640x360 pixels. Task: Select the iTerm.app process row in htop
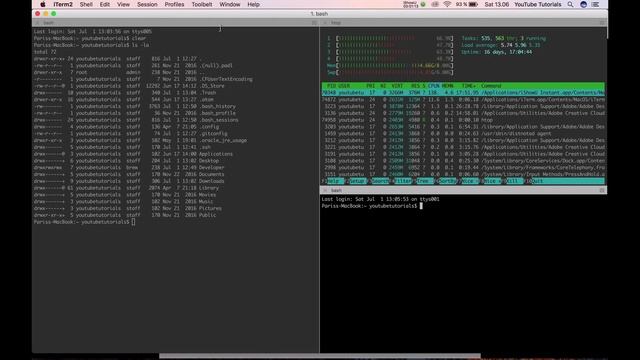click(x=463, y=100)
